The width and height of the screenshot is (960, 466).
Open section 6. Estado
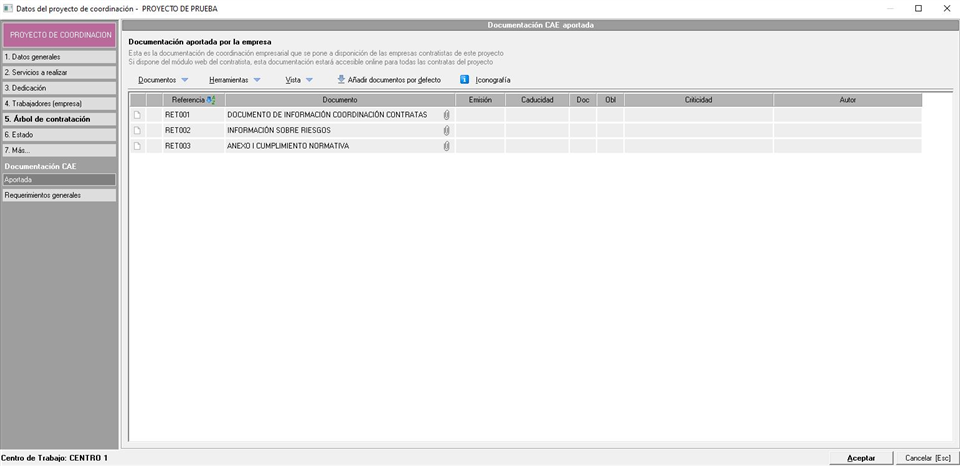(59, 135)
